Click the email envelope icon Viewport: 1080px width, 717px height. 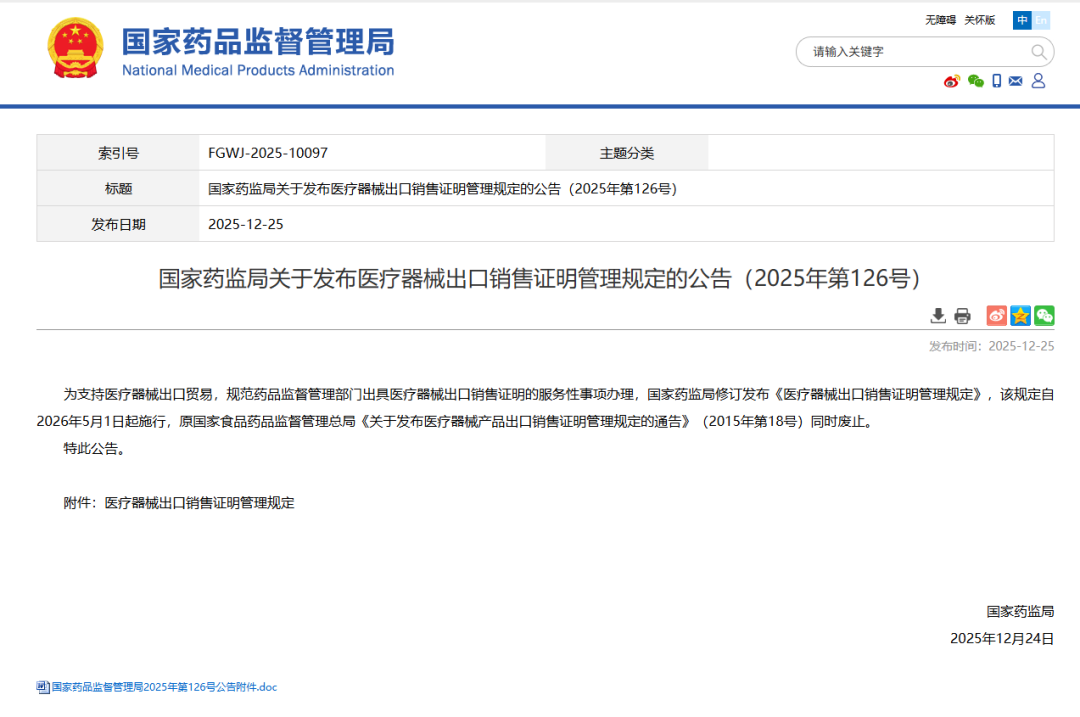[x=1015, y=81]
